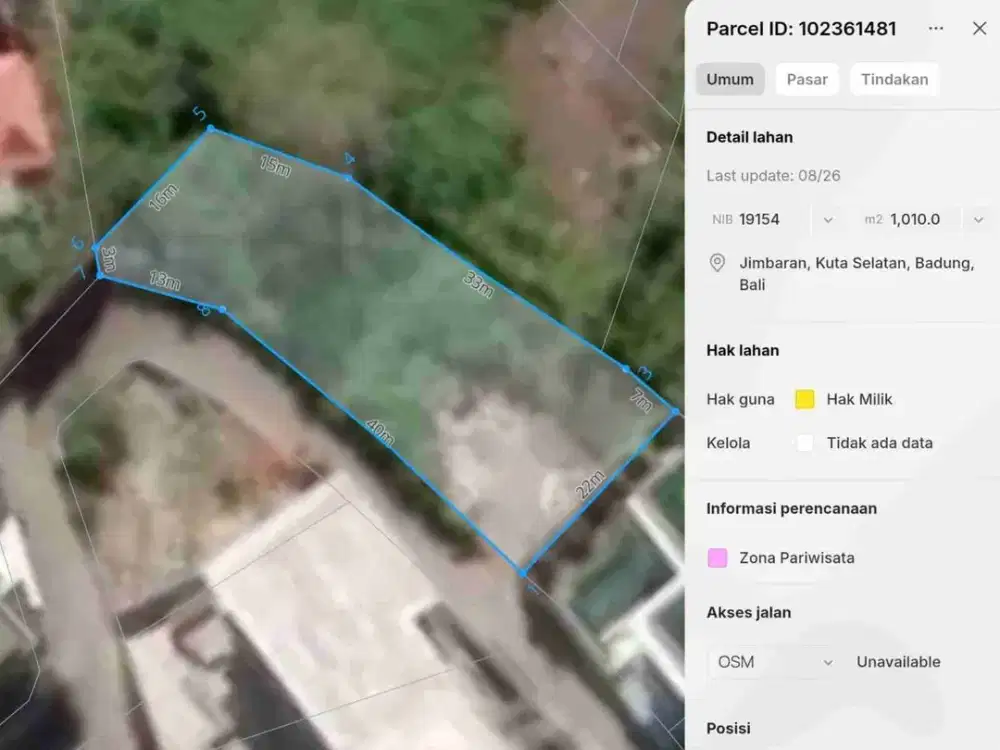Select parcel vertex number 5
The width and height of the screenshot is (1000, 750).
[x=211, y=129]
